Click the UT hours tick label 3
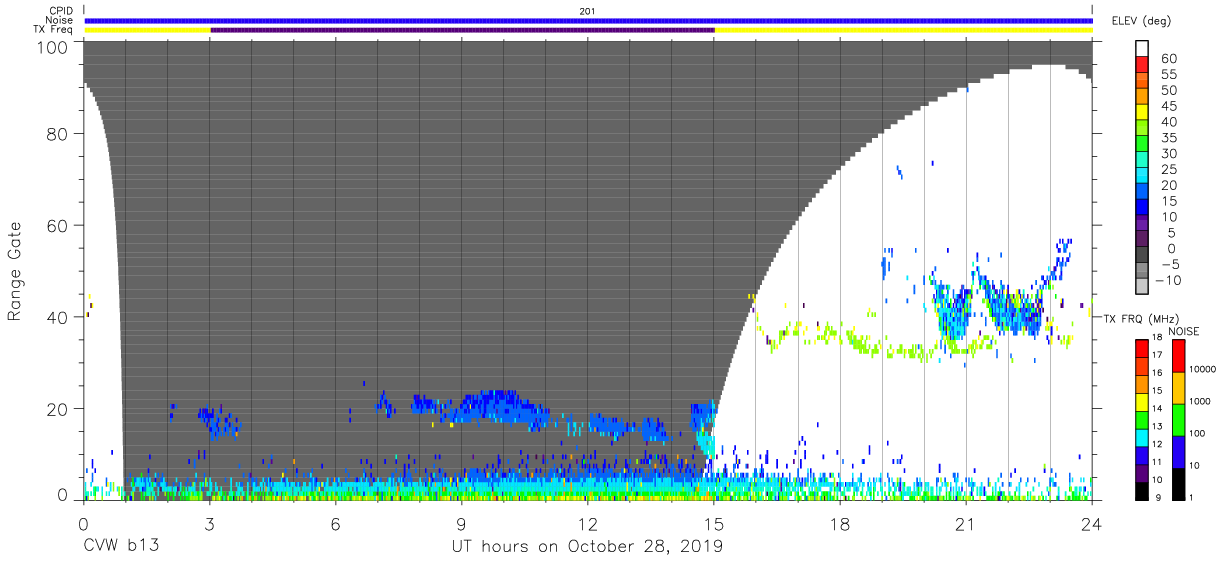1228x567 pixels. tap(209, 524)
